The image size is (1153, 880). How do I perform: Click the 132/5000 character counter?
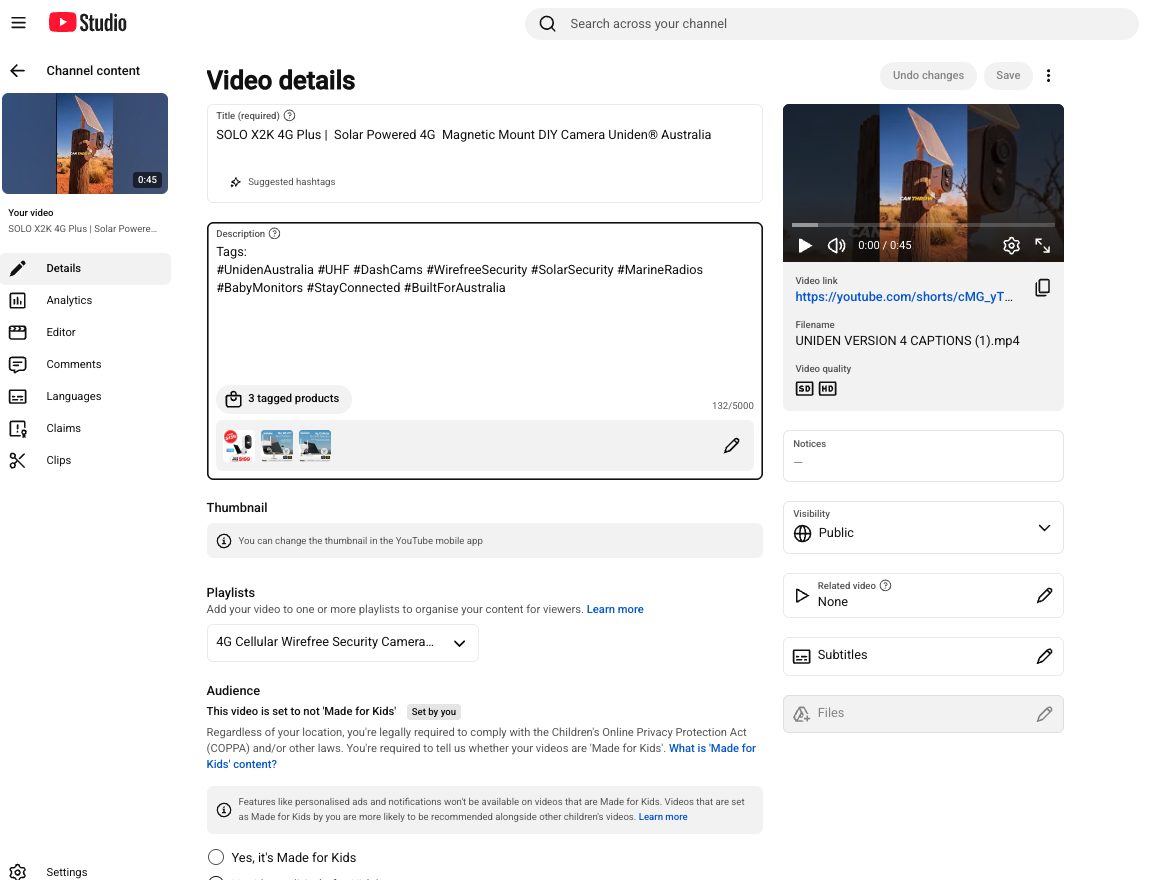coord(732,406)
